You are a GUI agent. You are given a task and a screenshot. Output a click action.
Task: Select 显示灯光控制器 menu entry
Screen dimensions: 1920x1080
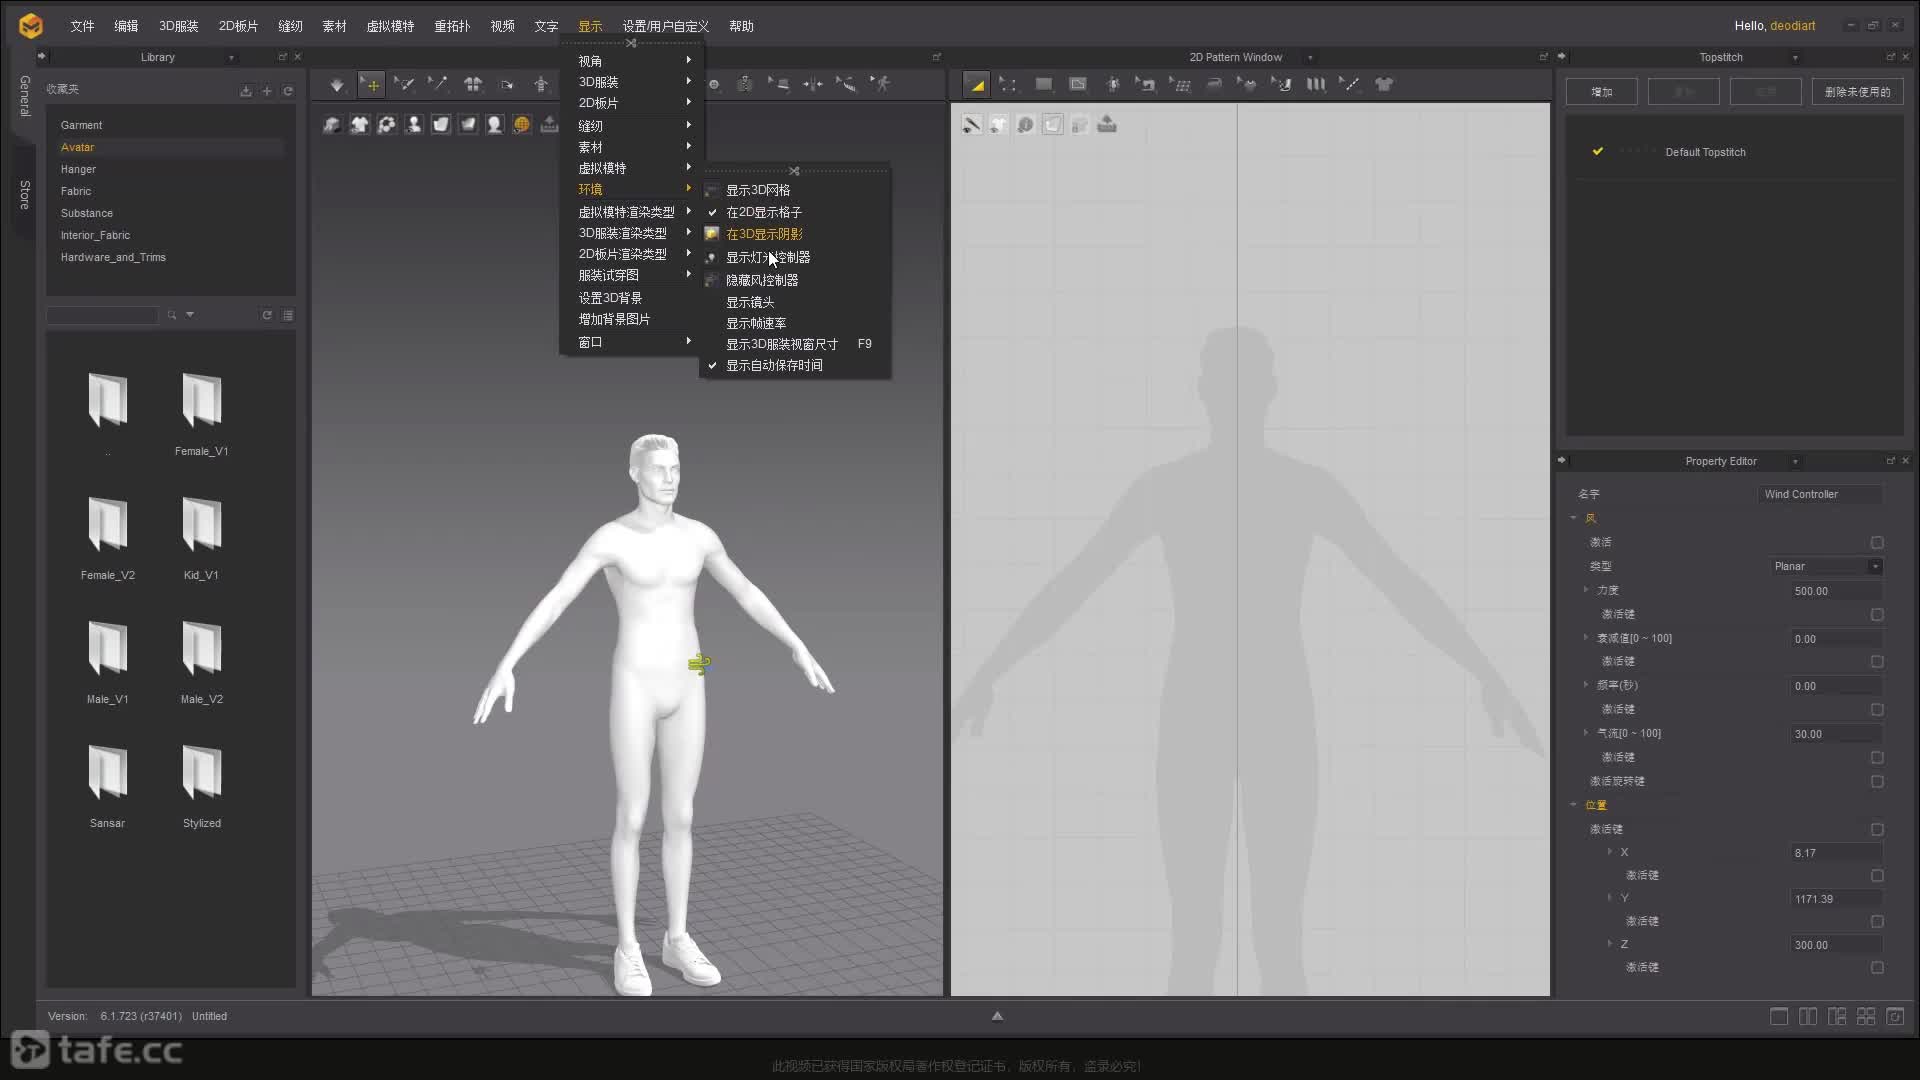768,257
